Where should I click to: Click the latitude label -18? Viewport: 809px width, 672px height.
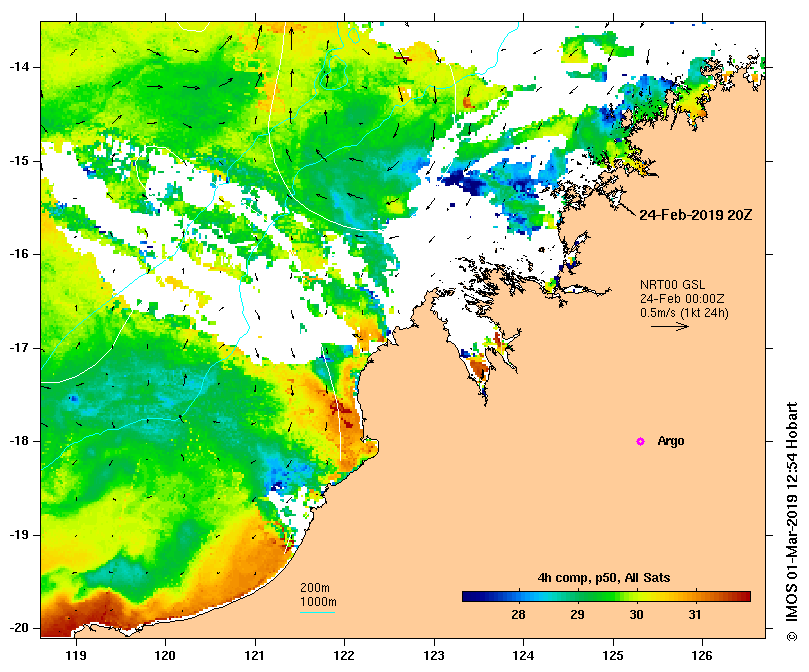[x=19, y=441]
